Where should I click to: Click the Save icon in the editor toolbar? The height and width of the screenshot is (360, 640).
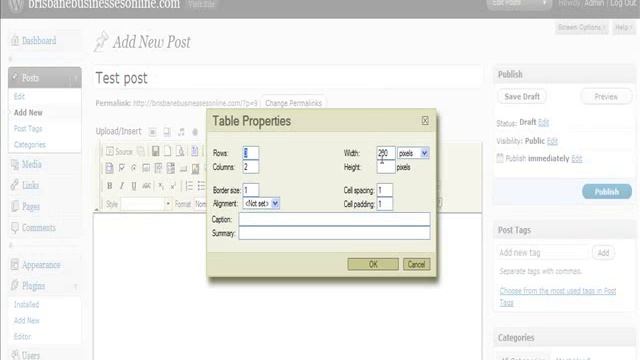click(156, 151)
